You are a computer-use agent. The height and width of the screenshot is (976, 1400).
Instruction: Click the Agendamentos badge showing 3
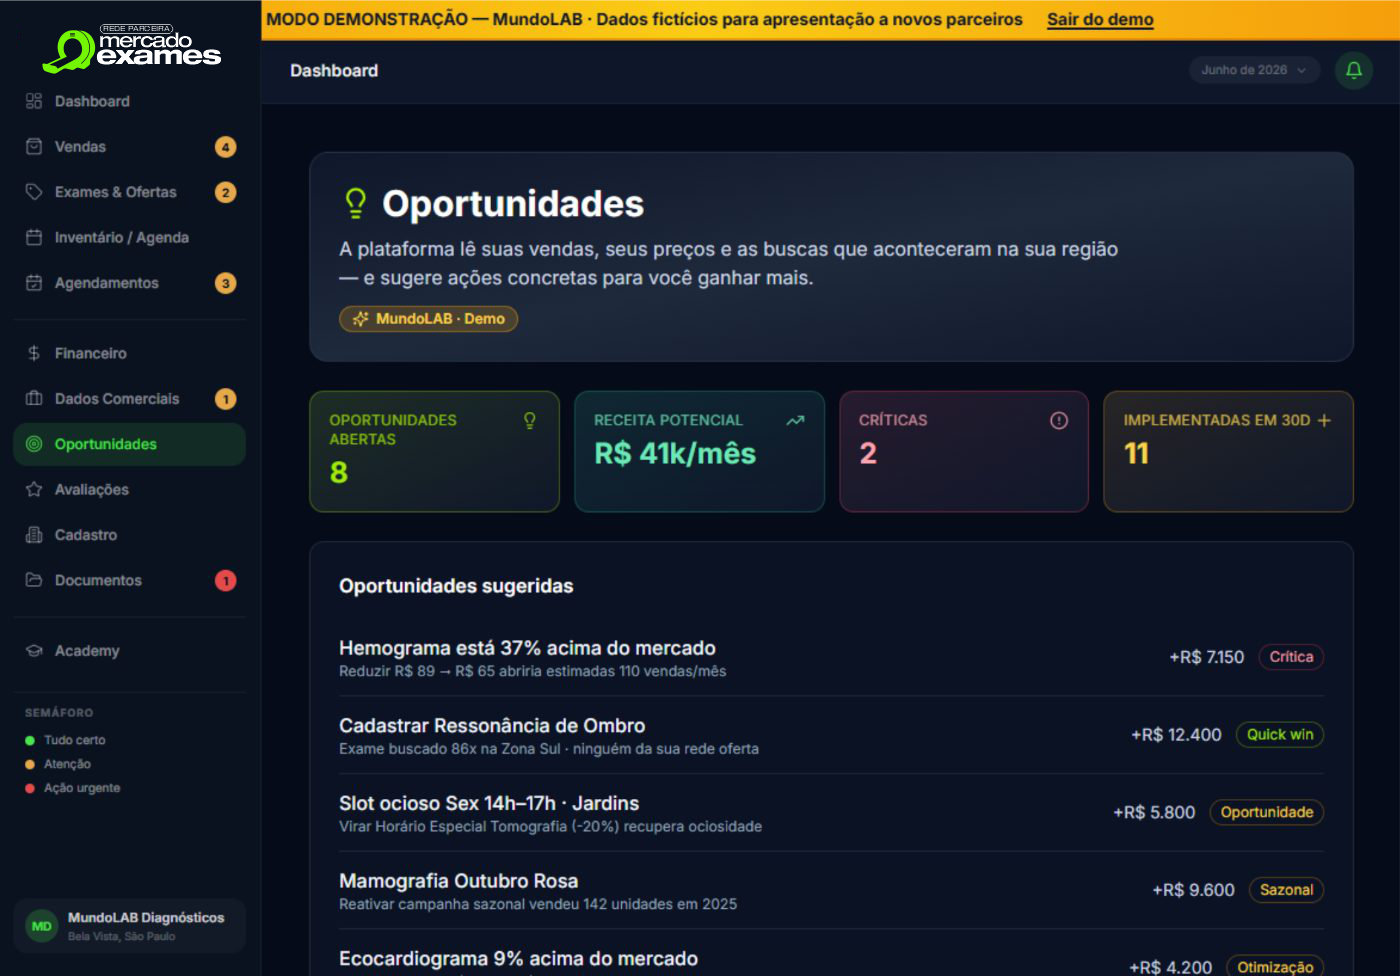[x=226, y=283]
